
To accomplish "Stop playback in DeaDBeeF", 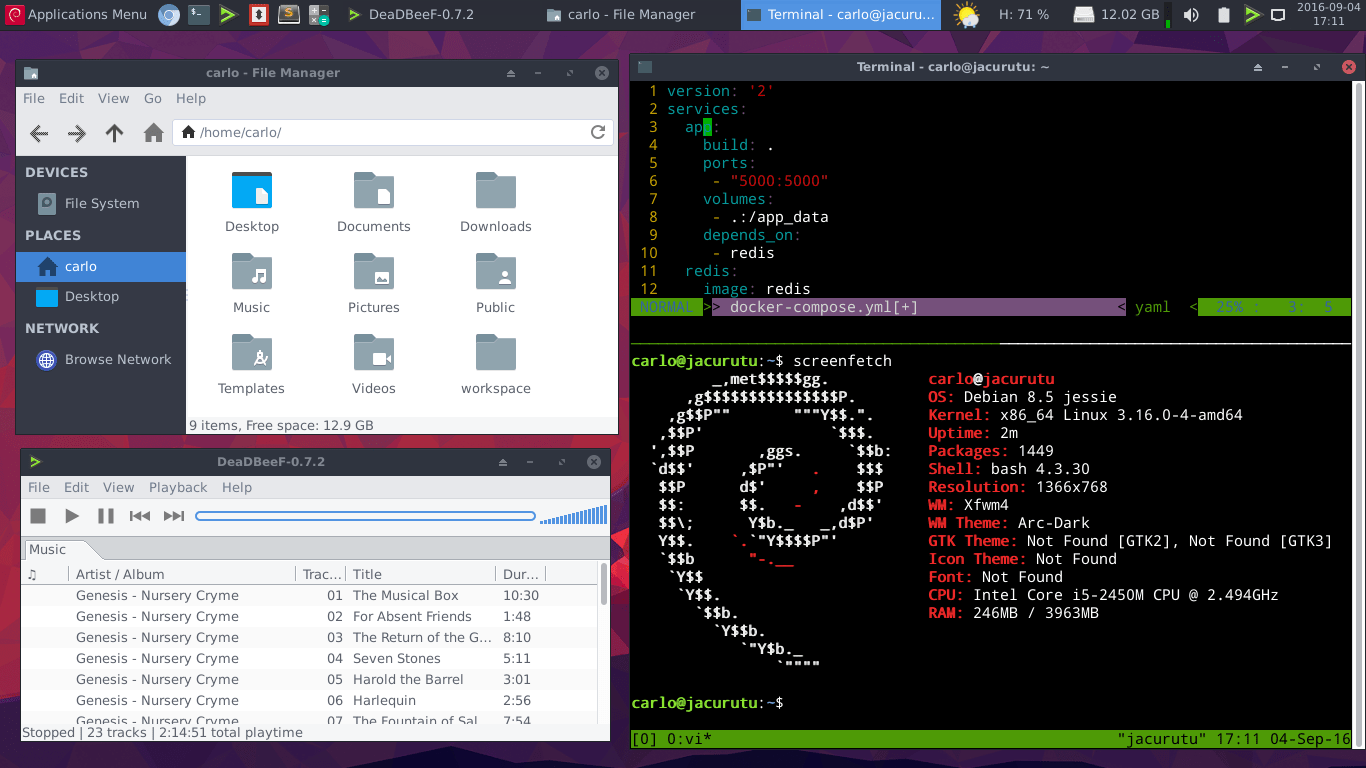I will (39, 515).
